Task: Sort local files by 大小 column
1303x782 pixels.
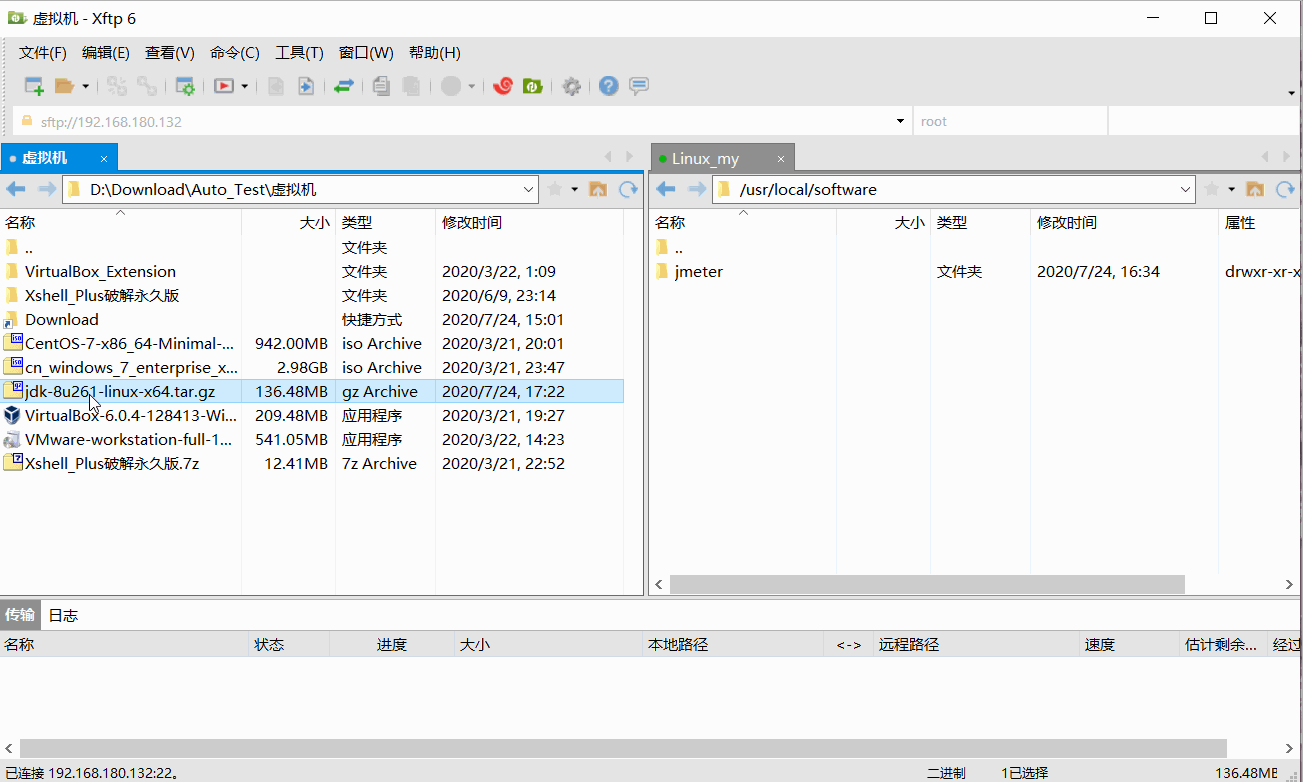Action: (x=288, y=223)
